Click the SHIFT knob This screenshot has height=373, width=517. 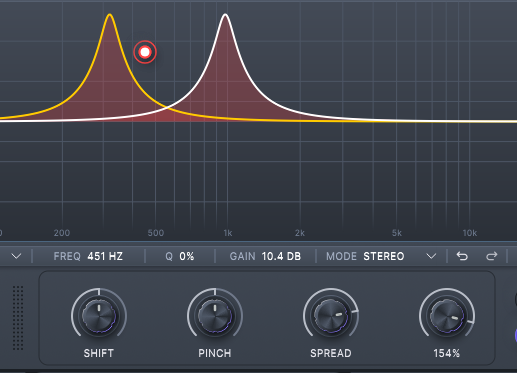pyautogui.click(x=99, y=315)
